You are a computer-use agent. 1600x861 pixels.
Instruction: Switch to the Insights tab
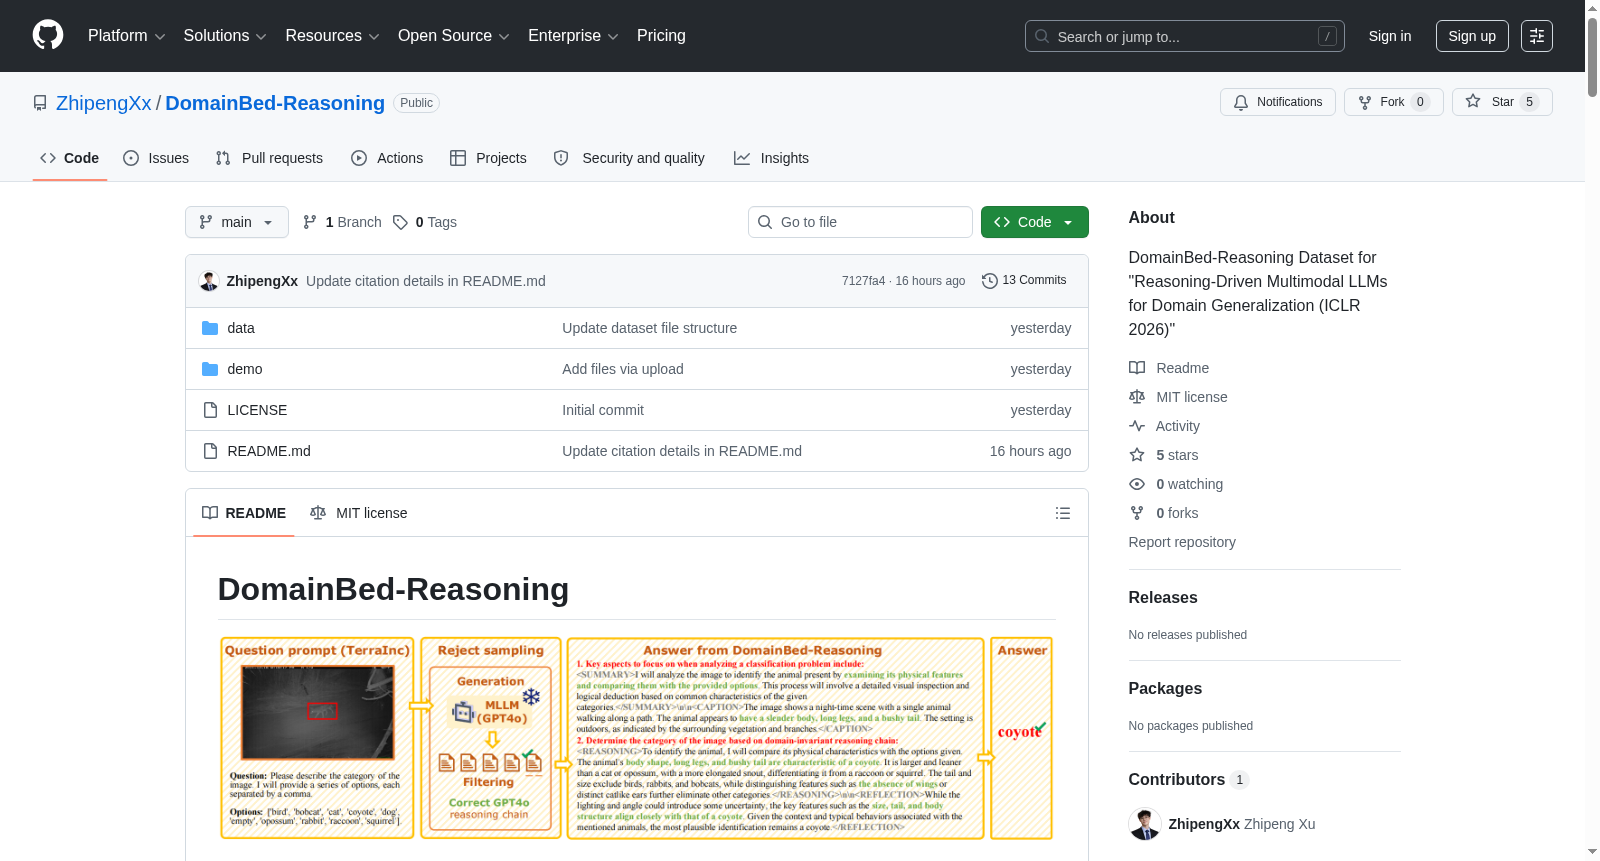(771, 158)
